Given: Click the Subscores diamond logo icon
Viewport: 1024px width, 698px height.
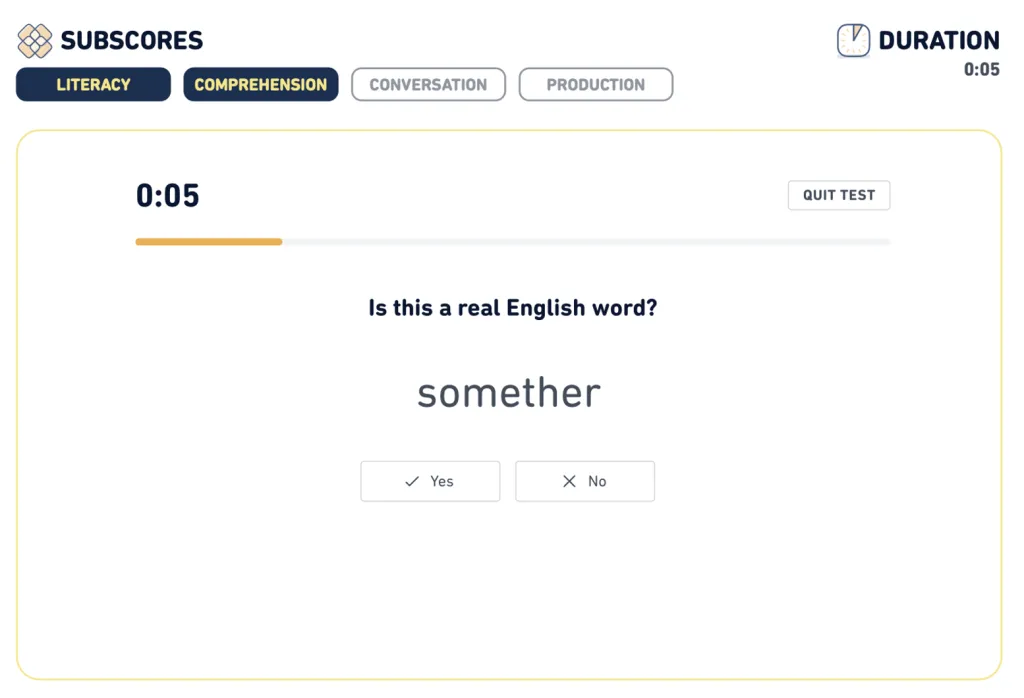Looking at the screenshot, I should 34,40.
